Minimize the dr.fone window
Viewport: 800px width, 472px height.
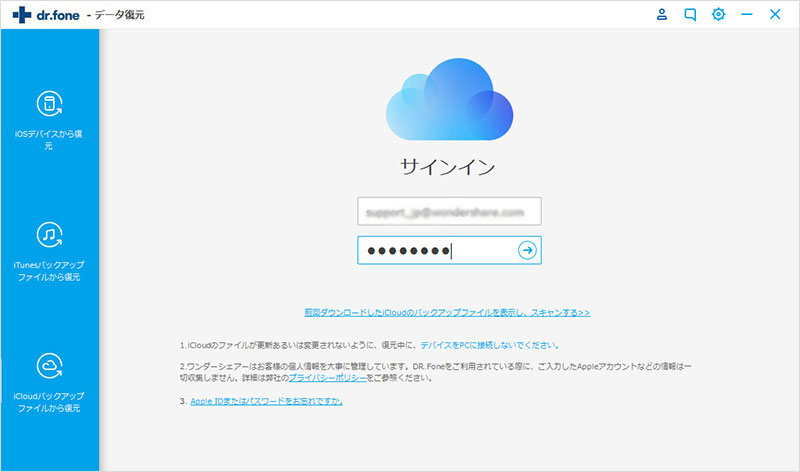click(x=746, y=14)
